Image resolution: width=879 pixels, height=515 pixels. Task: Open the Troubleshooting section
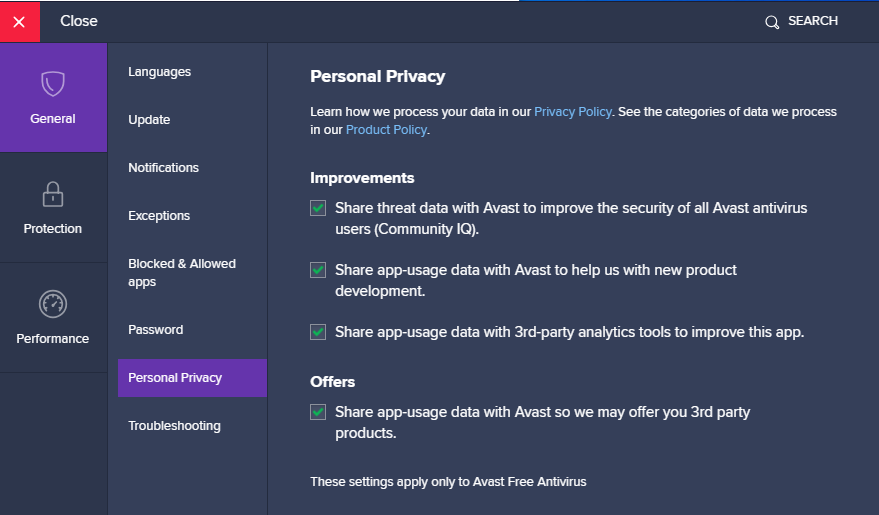coord(174,426)
